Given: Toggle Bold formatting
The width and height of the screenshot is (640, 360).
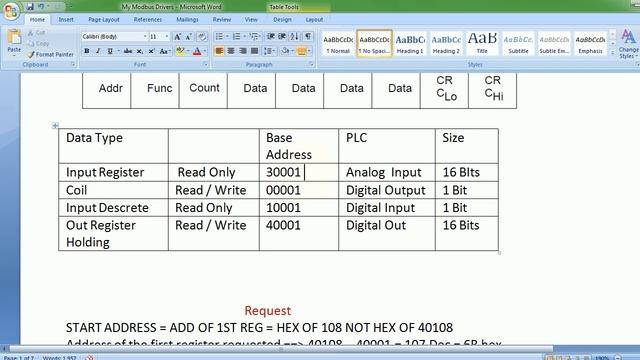Looking at the screenshot, I should 87,51.
